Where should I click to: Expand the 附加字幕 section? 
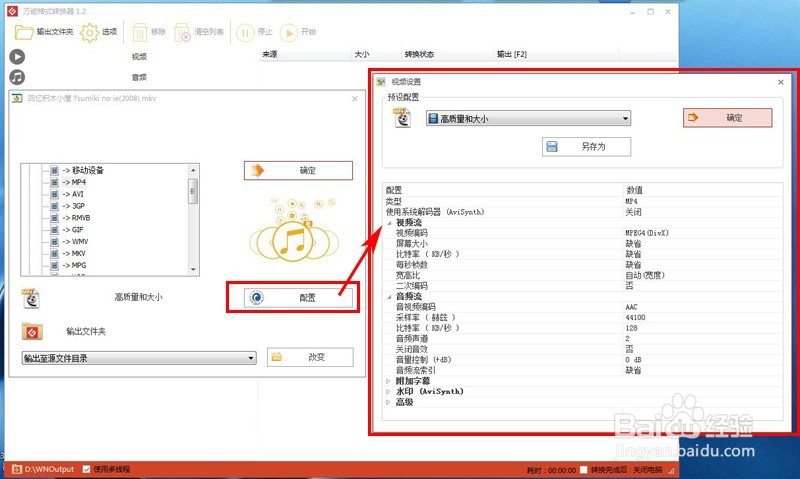[x=388, y=381]
